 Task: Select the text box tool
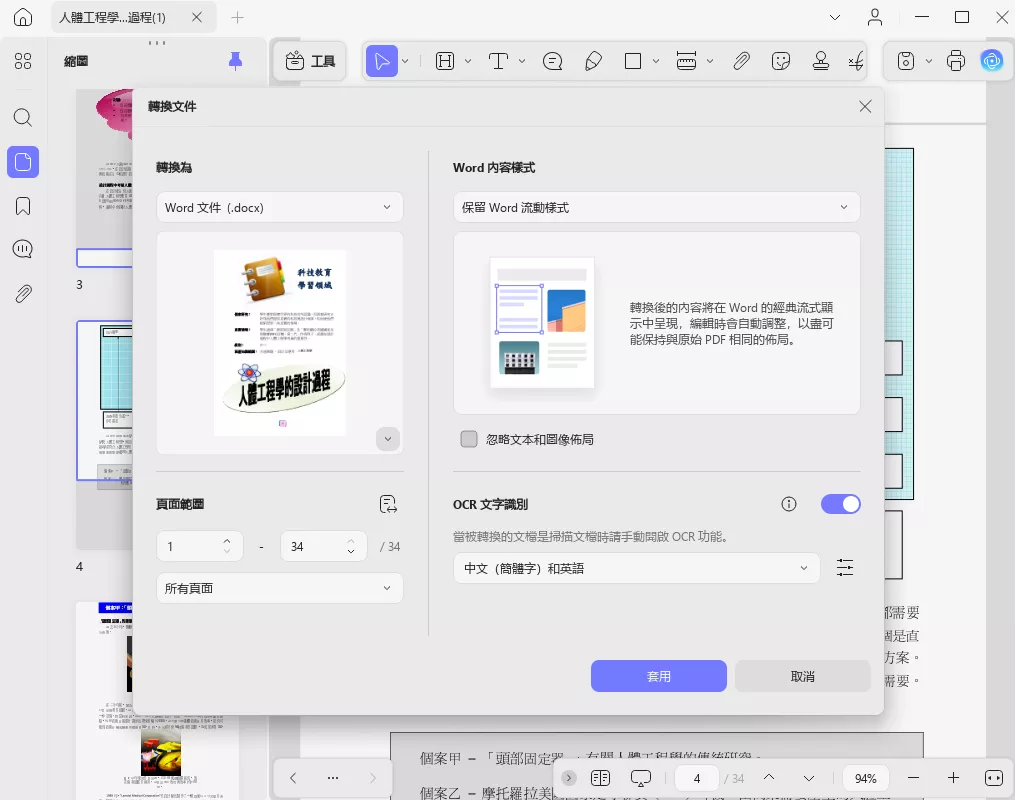(x=498, y=61)
